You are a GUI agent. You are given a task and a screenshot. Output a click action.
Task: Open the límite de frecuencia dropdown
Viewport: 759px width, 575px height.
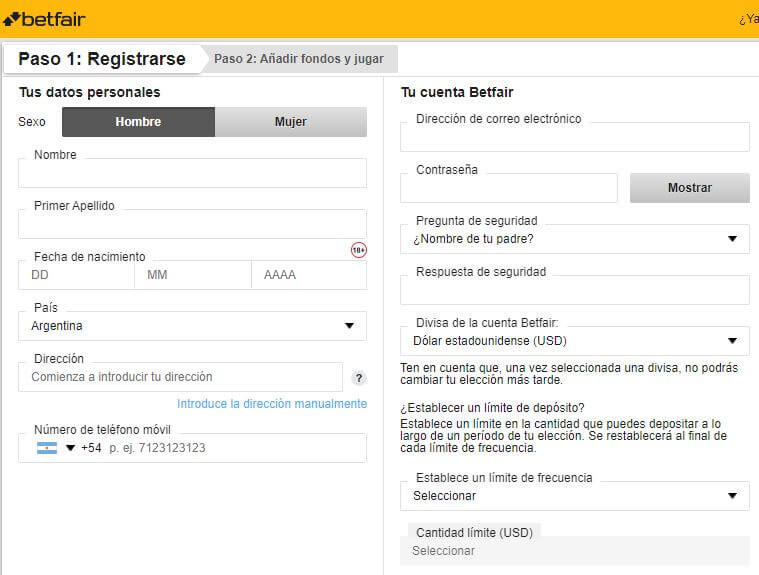point(575,496)
